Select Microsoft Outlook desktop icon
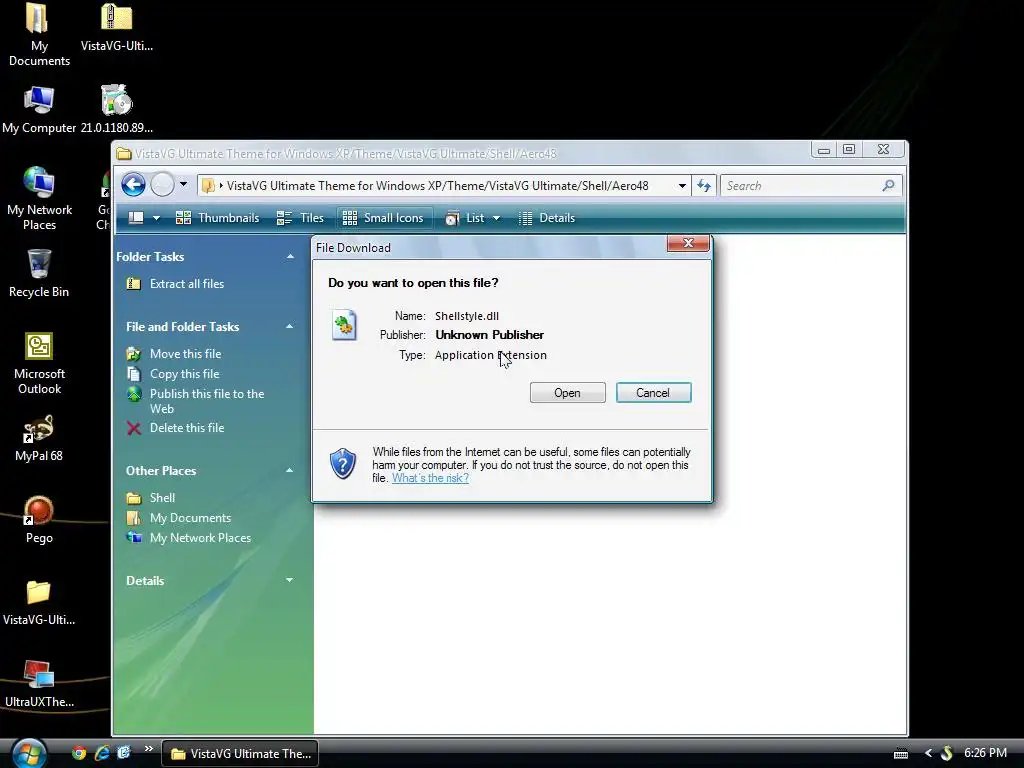 (x=39, y=363)
